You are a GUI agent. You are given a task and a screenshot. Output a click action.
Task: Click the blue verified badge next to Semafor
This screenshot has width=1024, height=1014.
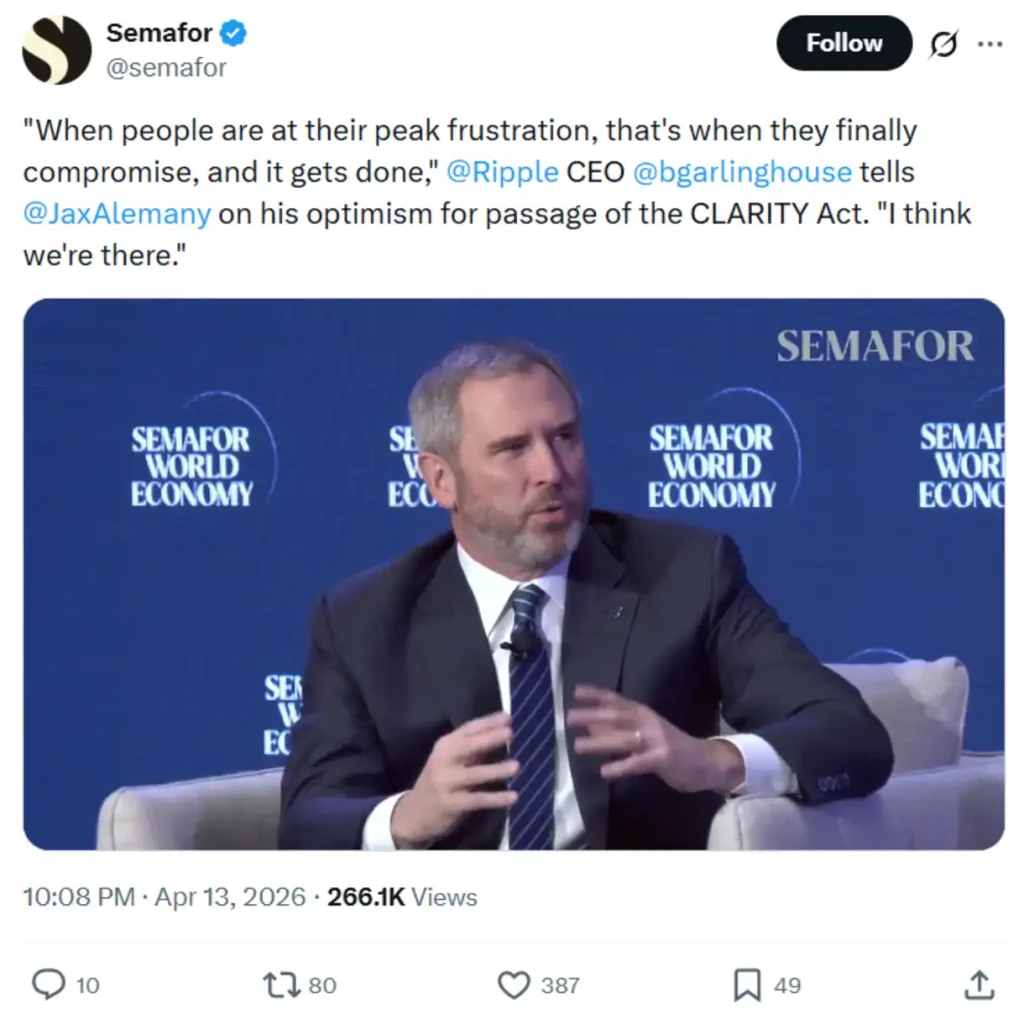tap(233, 32)
